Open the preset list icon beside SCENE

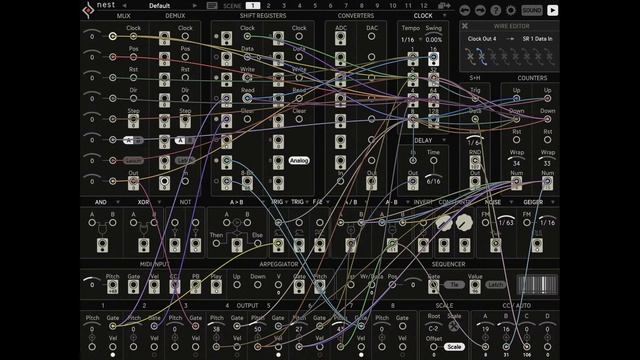coord(211,6)
